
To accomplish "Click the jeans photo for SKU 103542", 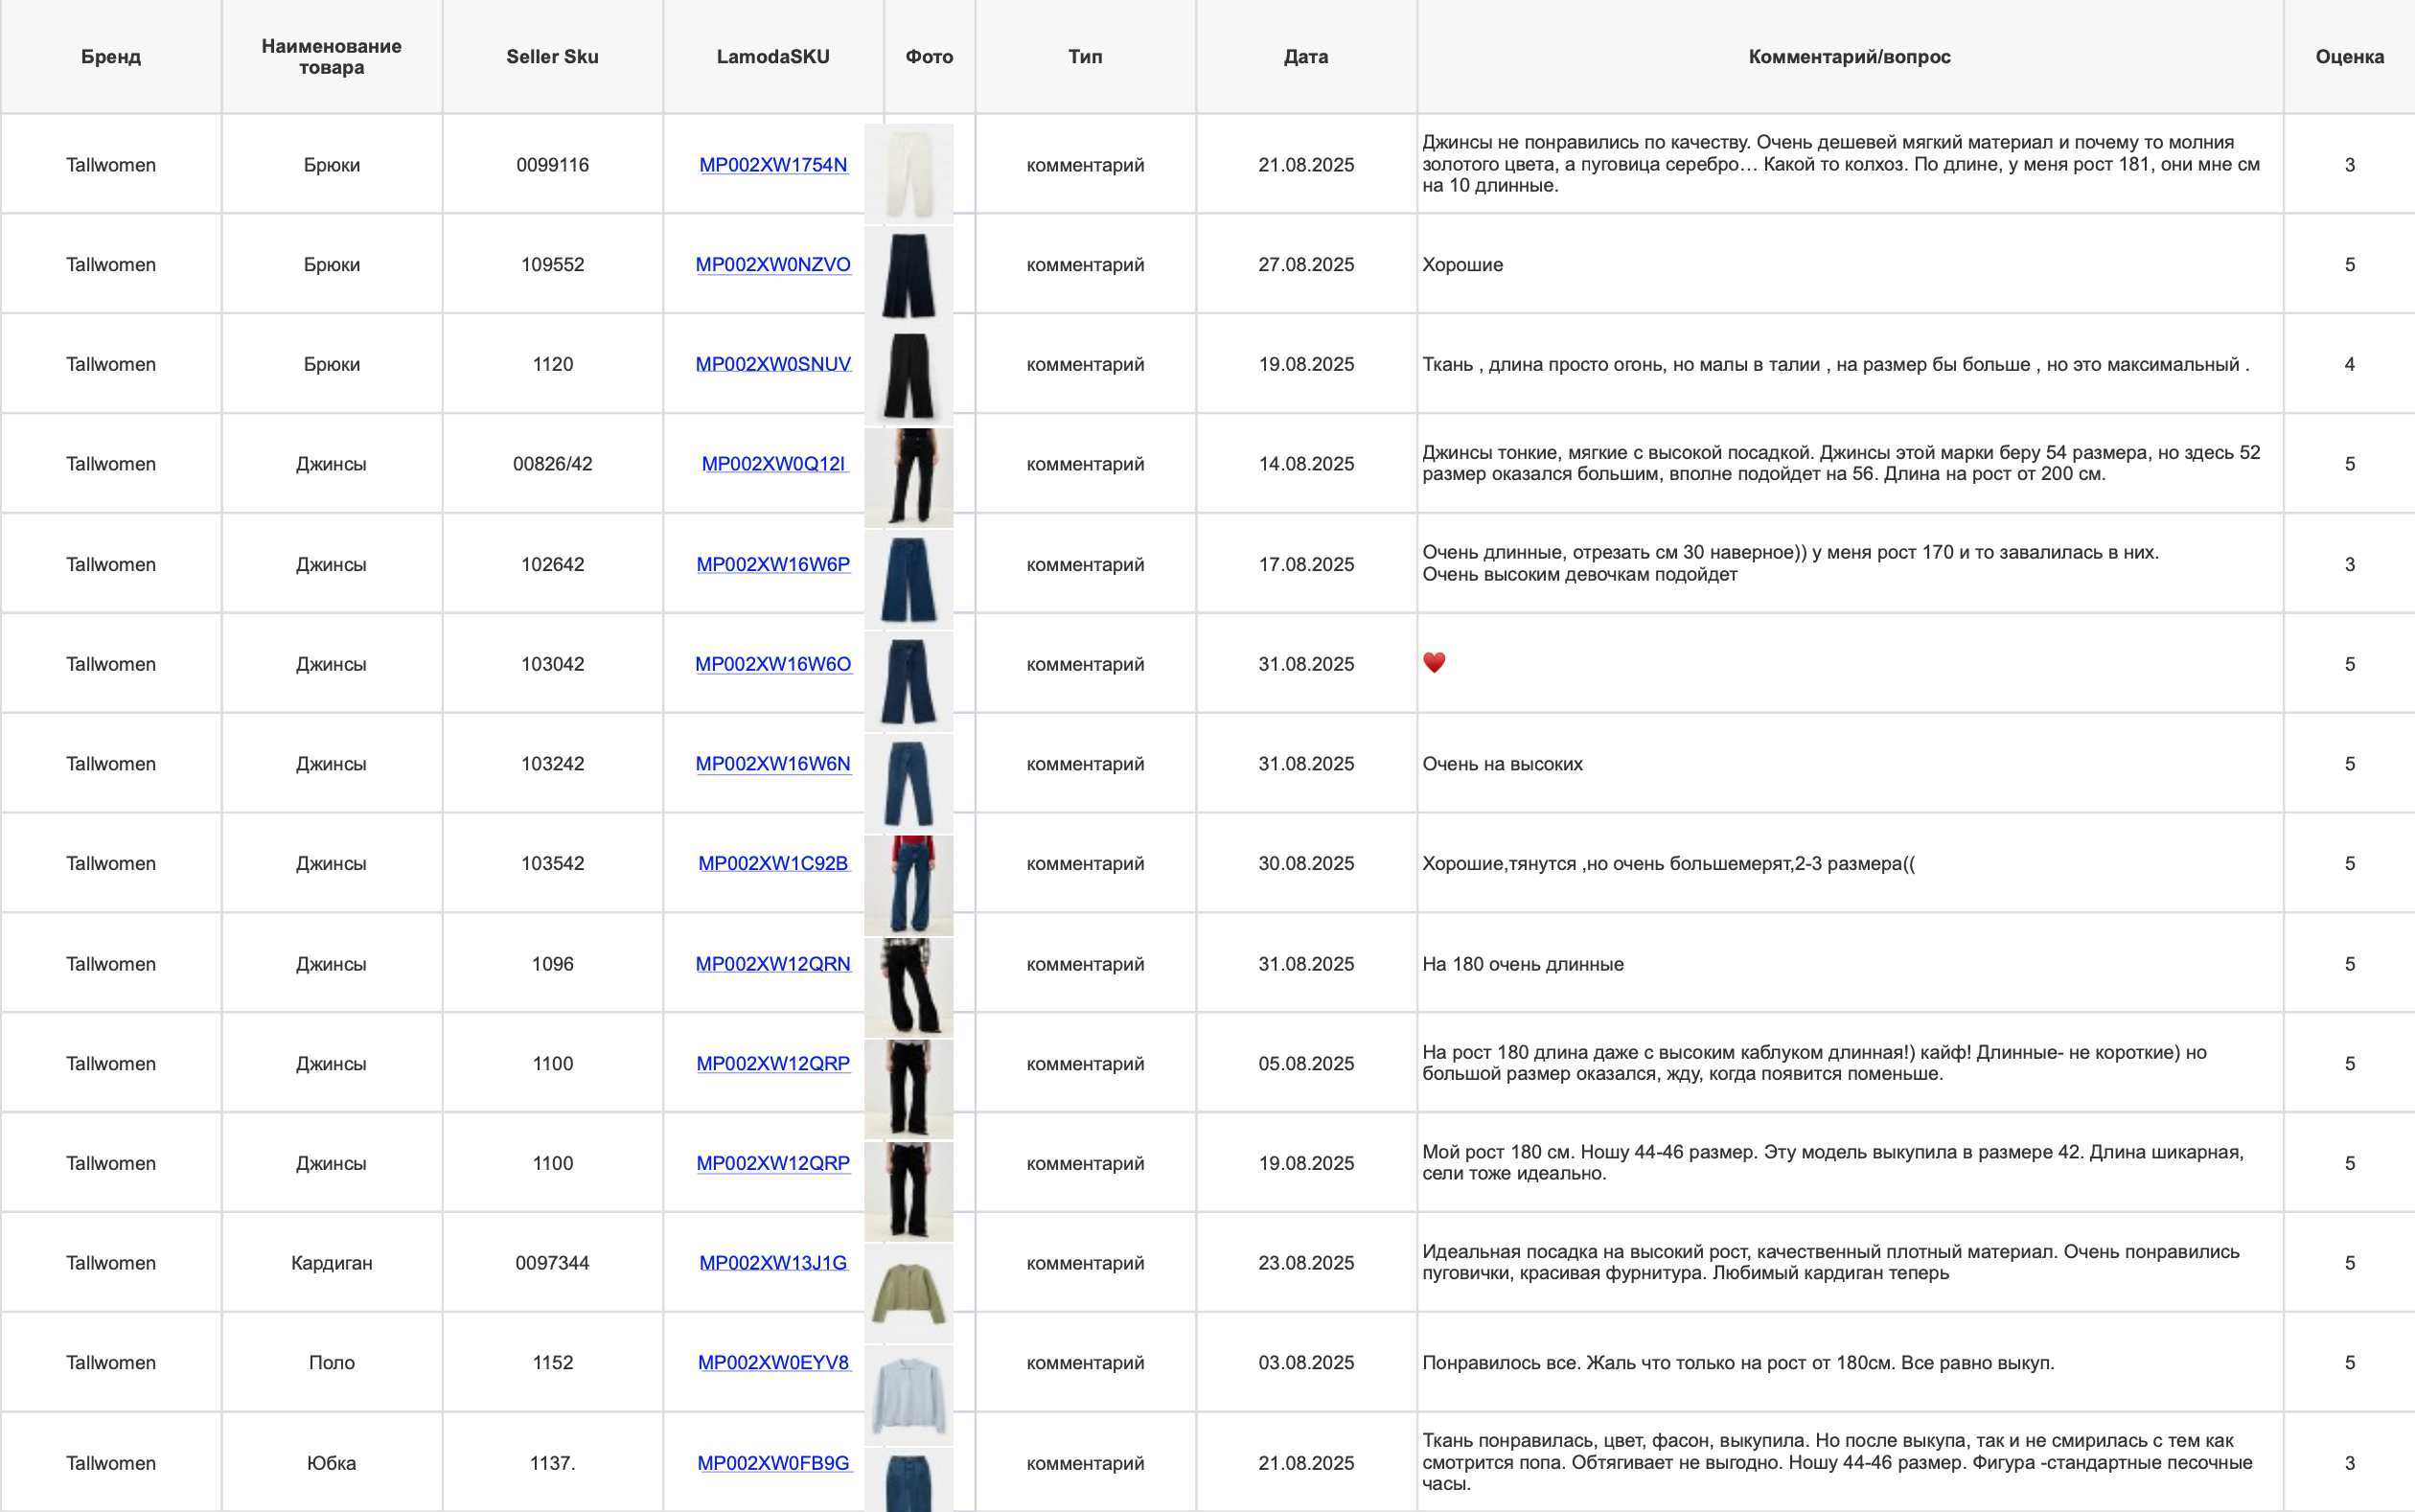I will click(908, 885).
